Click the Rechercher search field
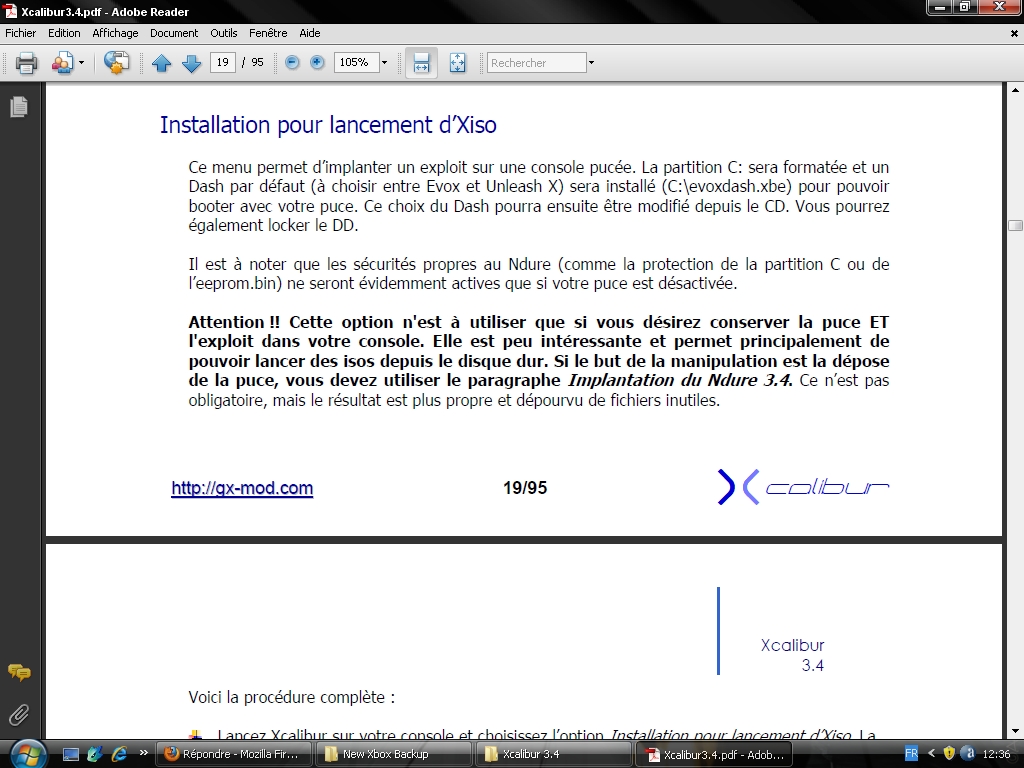1024x768 pixels. click(537, 63)
